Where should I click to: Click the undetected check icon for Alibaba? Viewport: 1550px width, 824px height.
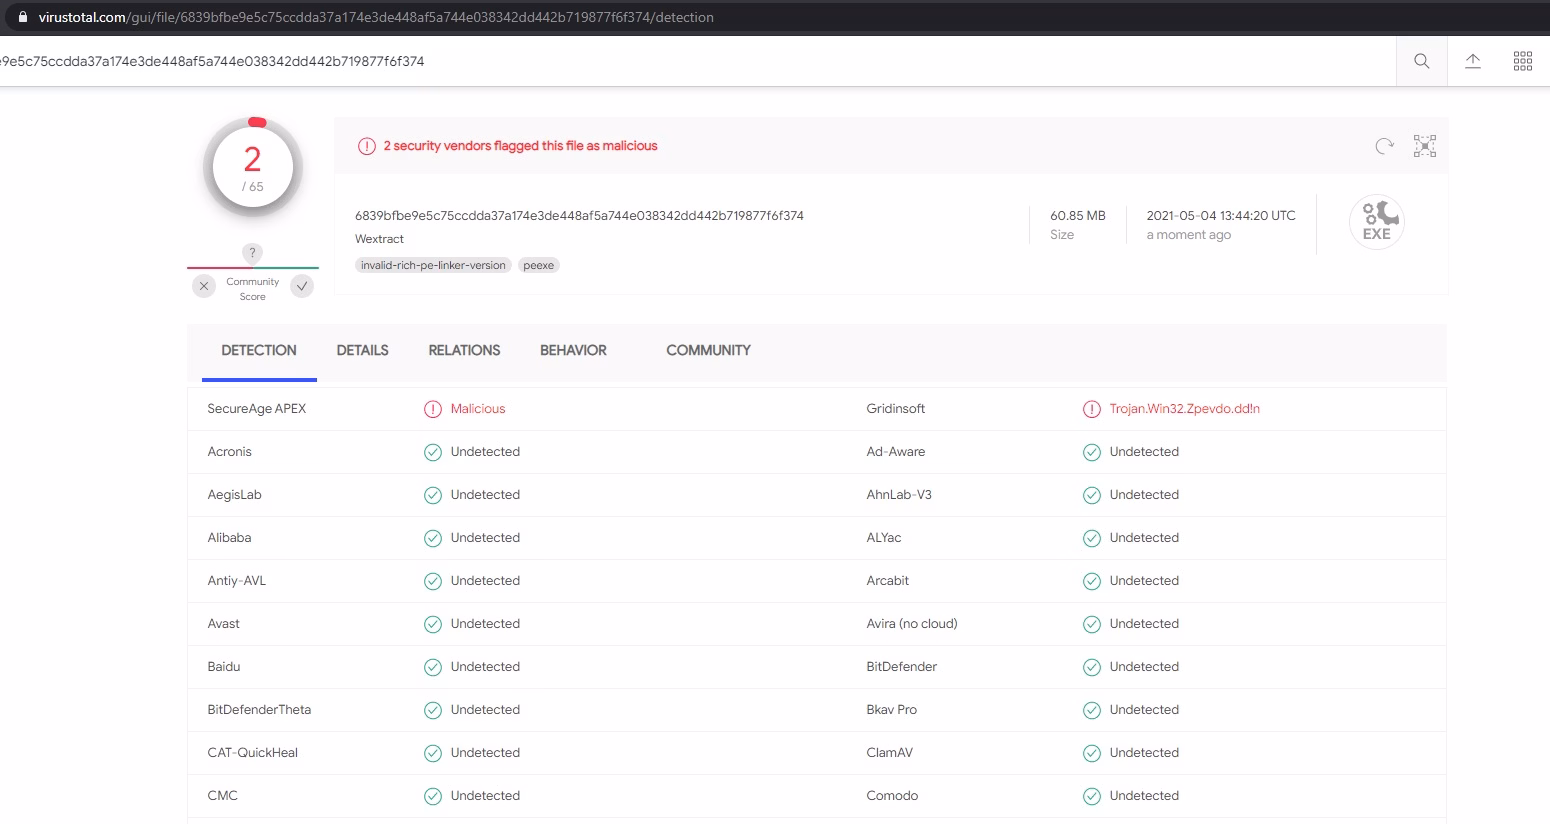tap(433, 538)
